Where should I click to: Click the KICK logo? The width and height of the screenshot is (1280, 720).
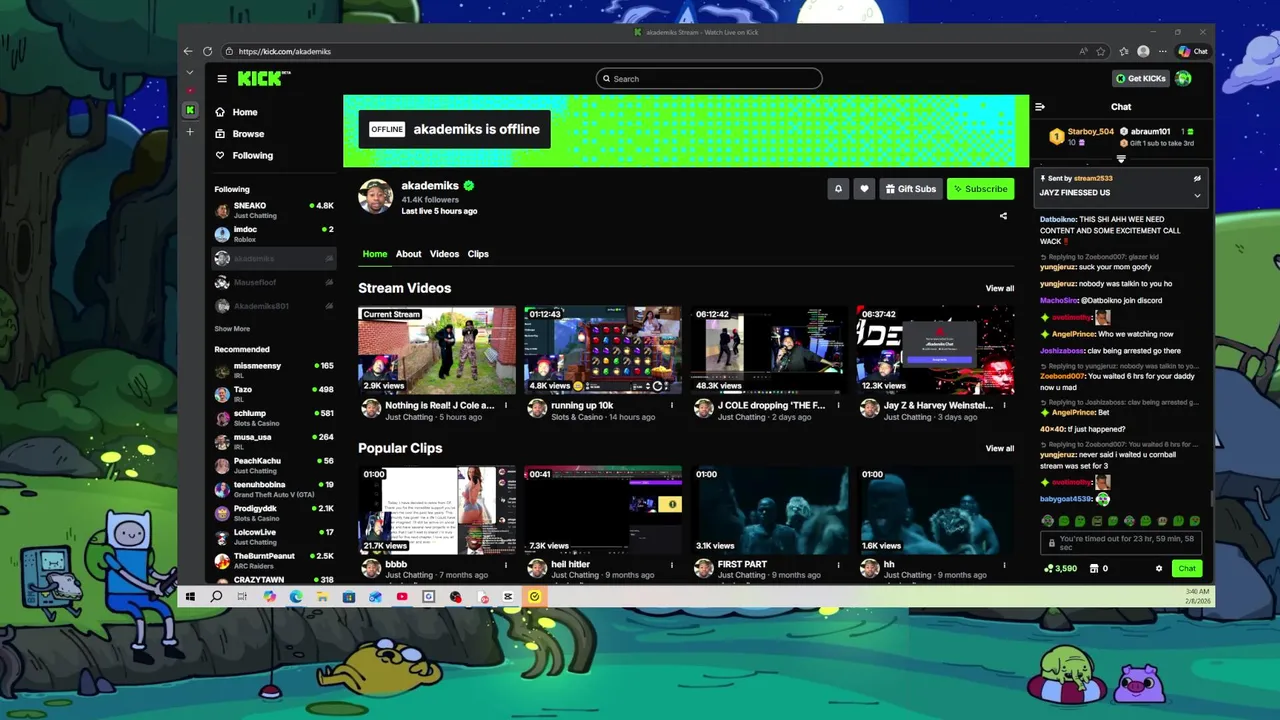point(263,78)
